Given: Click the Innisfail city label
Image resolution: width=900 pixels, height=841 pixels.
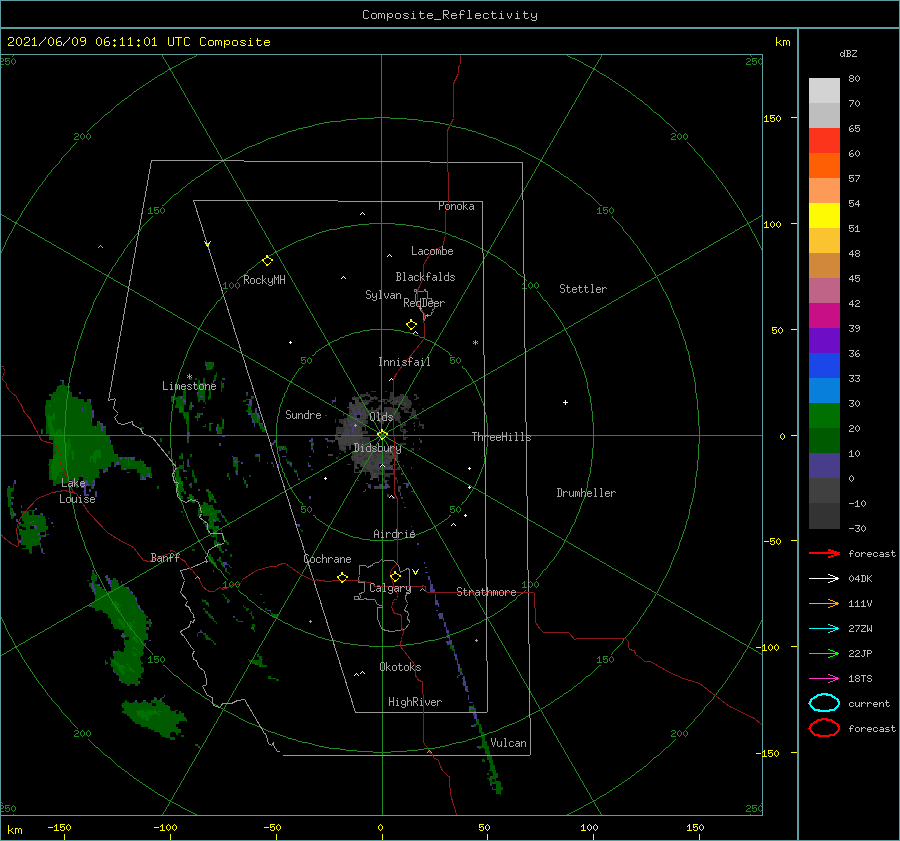Looking at the screenshot, I should click(404, 362).
